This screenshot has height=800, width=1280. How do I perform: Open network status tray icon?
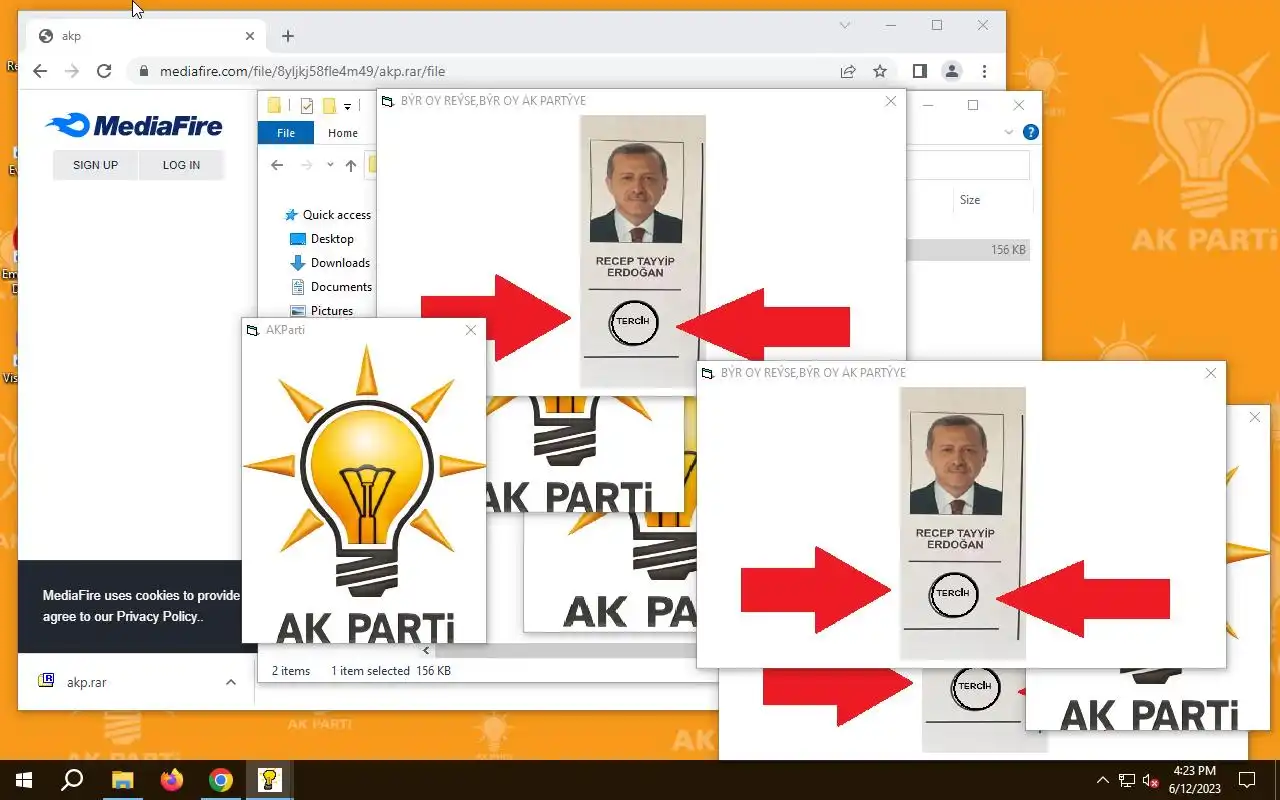[1127, 780]
